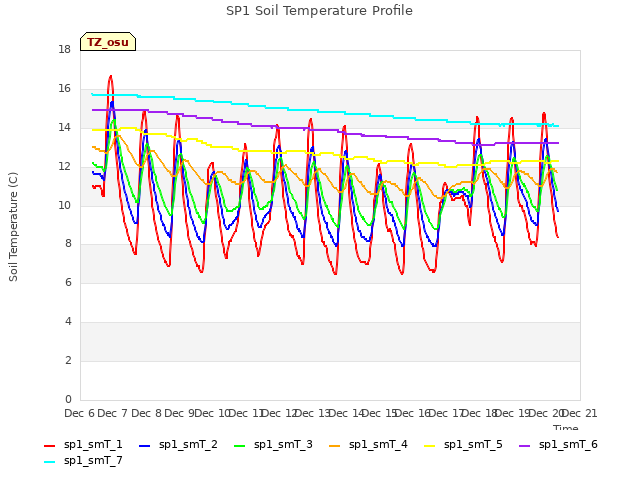
Task: Click the green sp1_smT_3 legend swatch
Action: [x=240, y=446]
